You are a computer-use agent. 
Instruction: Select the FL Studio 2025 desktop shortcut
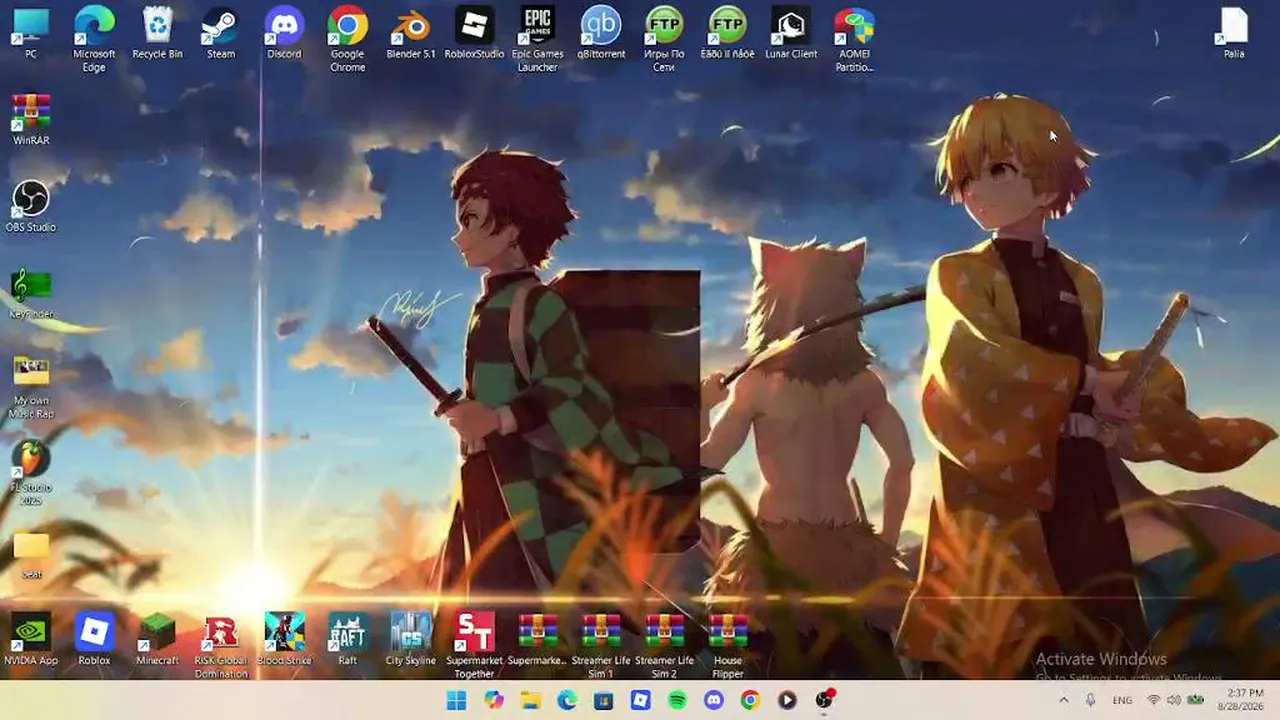pyautogui.click(x=31, y=474)
